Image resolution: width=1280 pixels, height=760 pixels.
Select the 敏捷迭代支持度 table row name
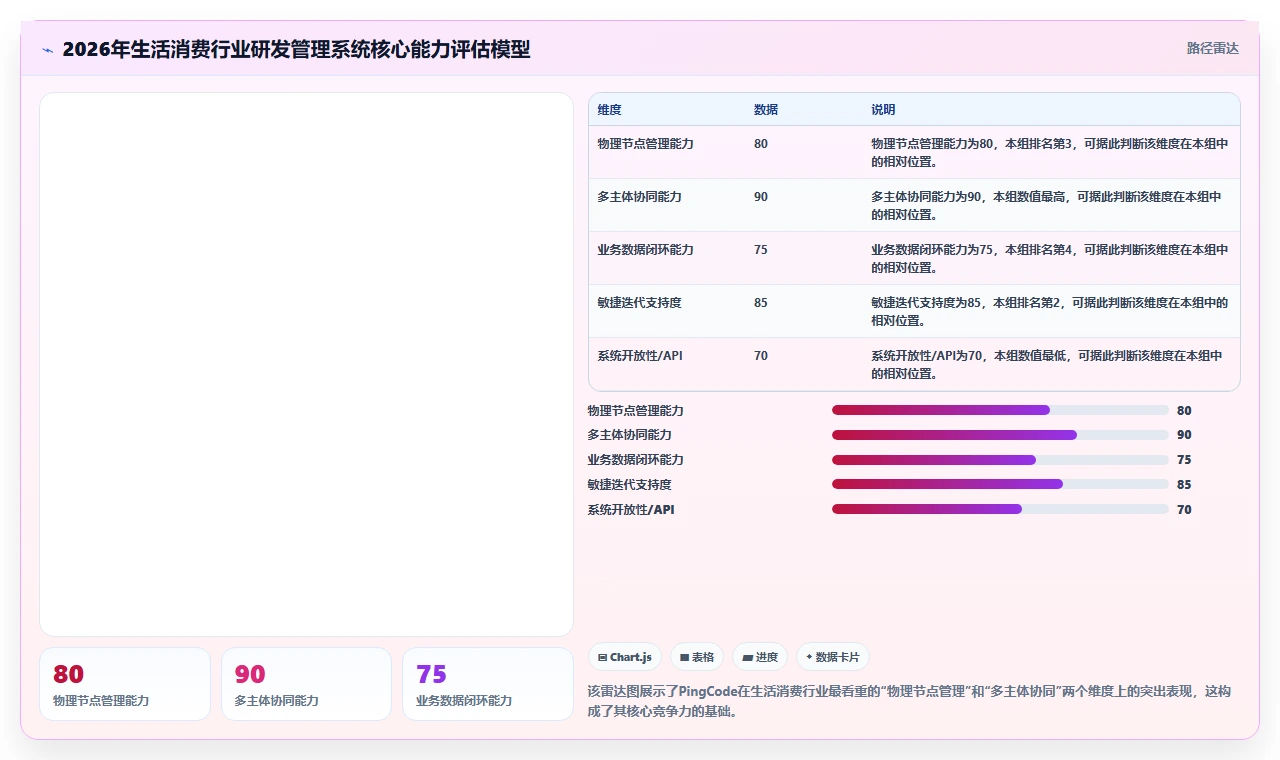[640, 303]
